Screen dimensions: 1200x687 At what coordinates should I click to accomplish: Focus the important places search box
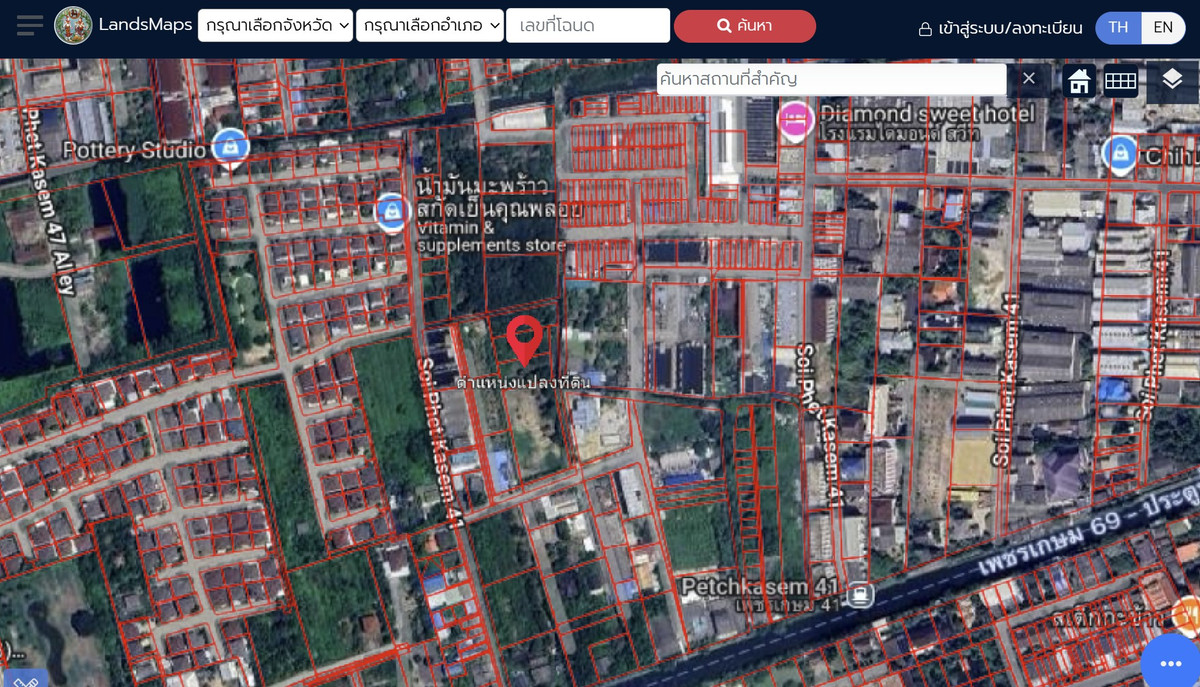pyautogui.click(x=830, y=79)
